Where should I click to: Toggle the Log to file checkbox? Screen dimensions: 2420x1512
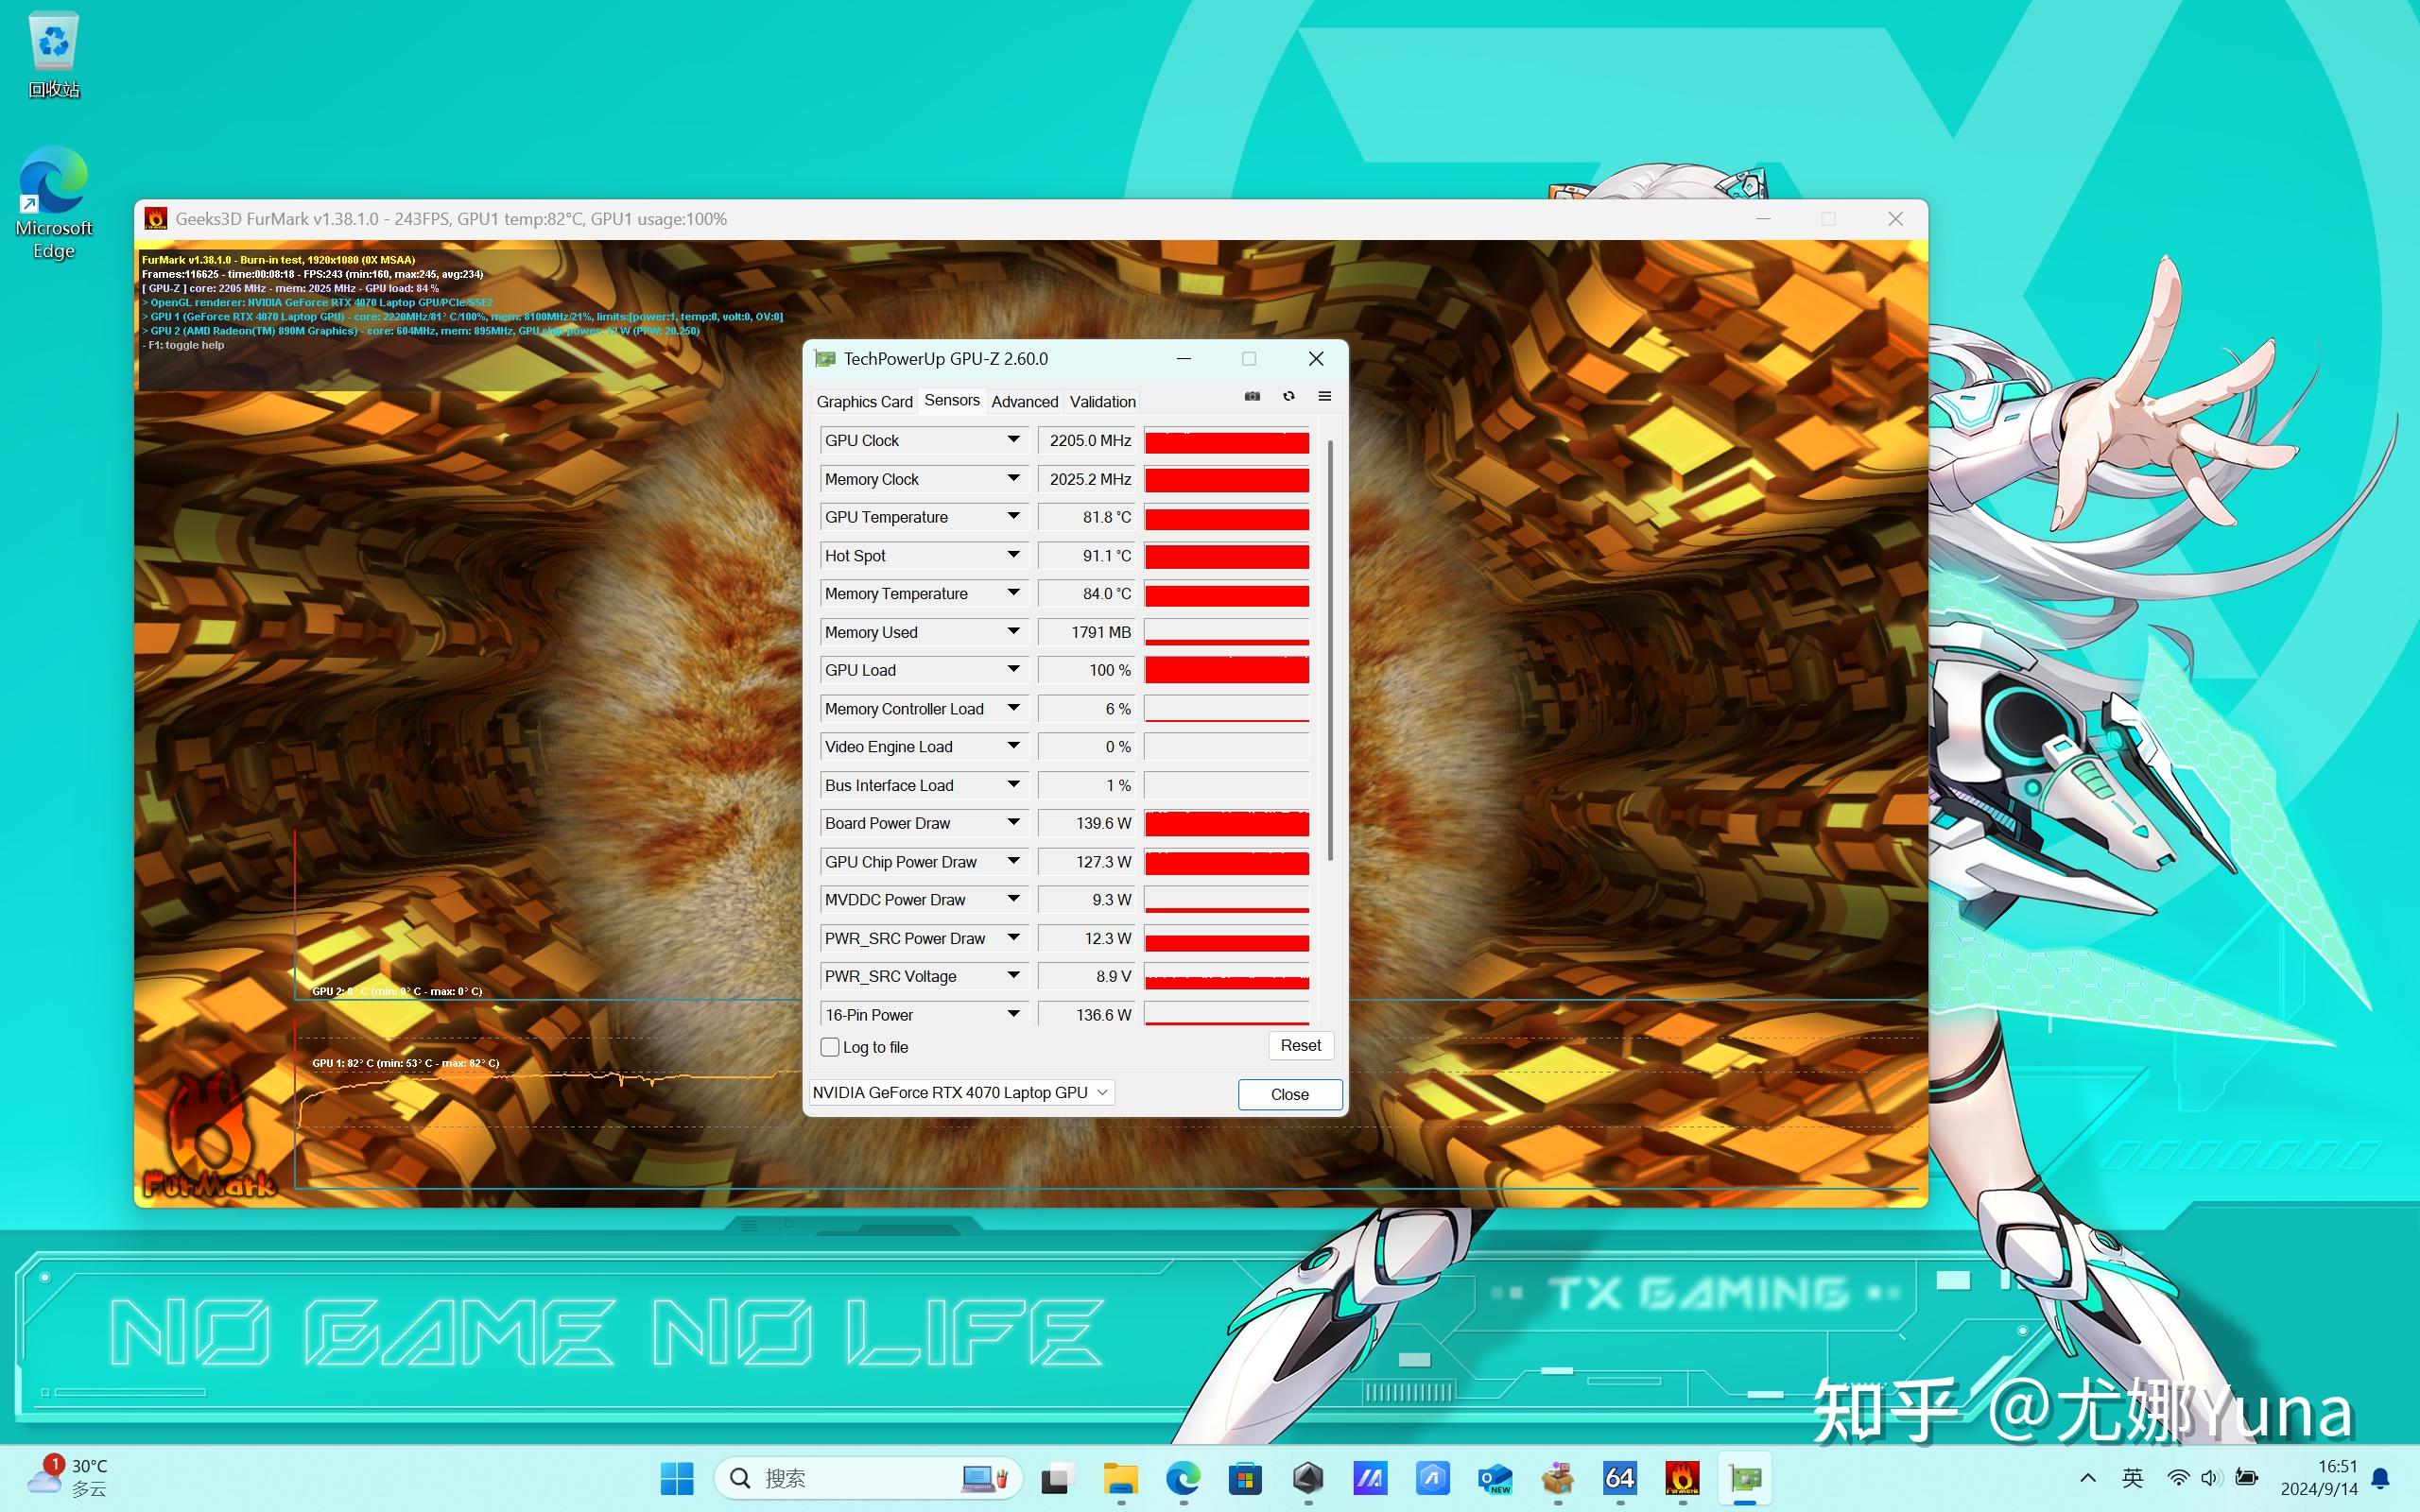coord(831,1047)
